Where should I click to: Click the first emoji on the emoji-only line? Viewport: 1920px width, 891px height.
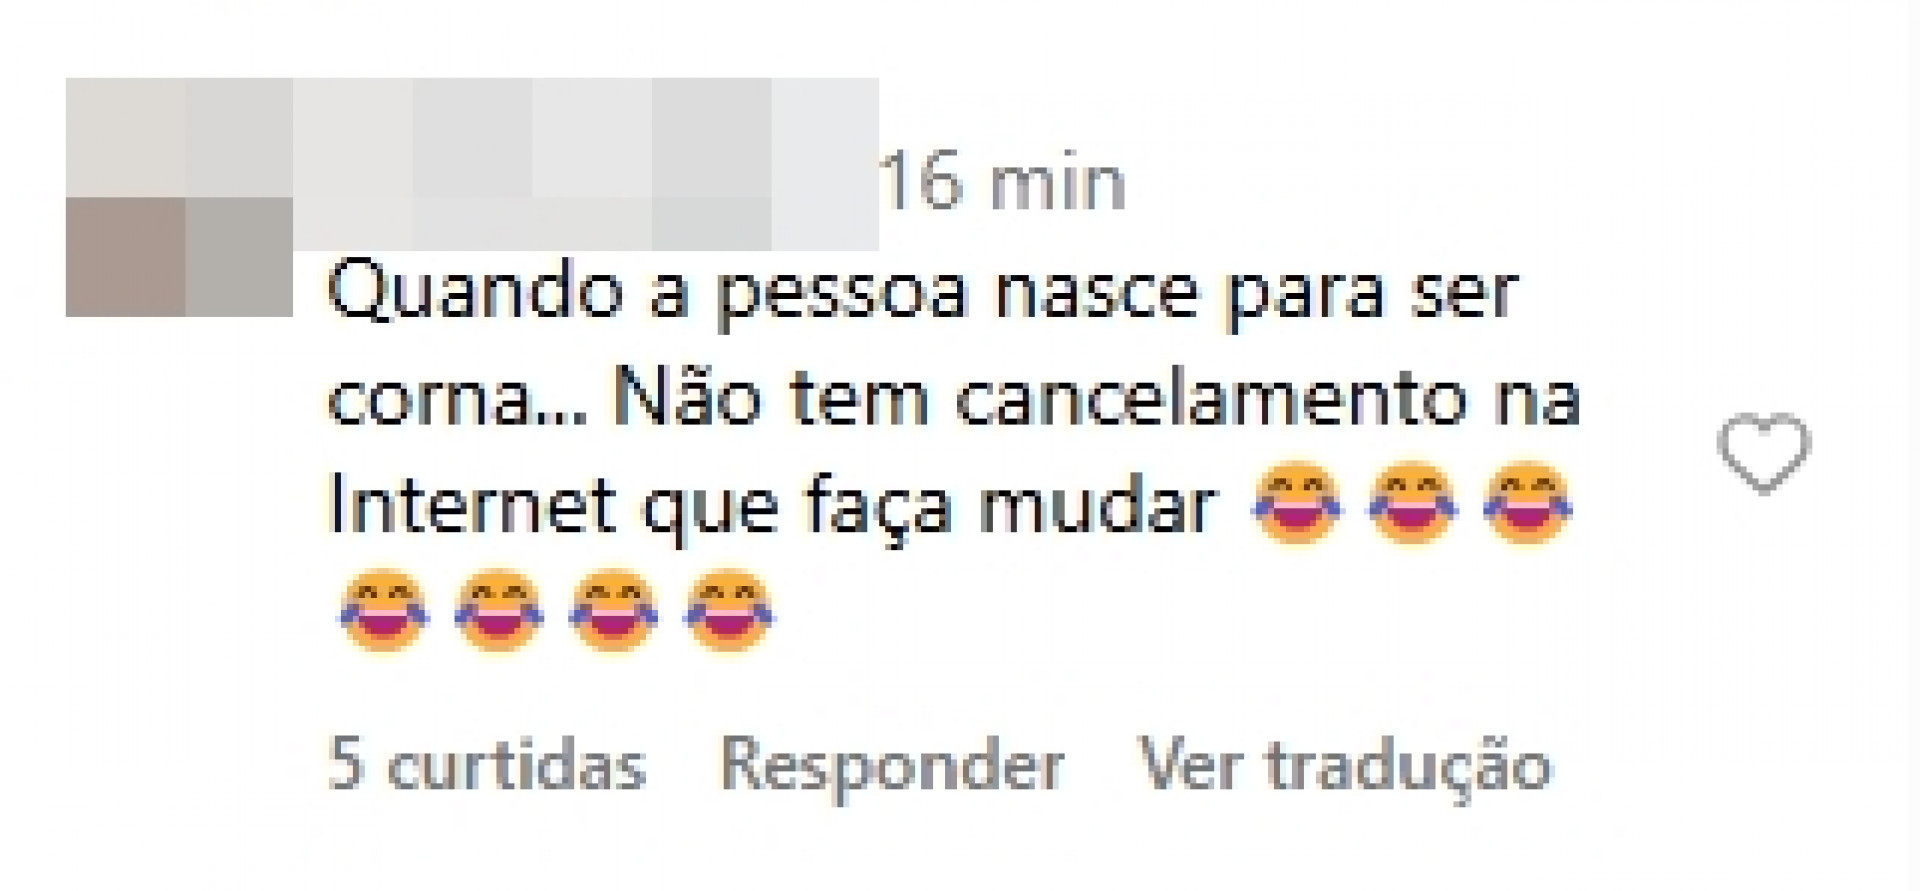[x=384, y=610]
